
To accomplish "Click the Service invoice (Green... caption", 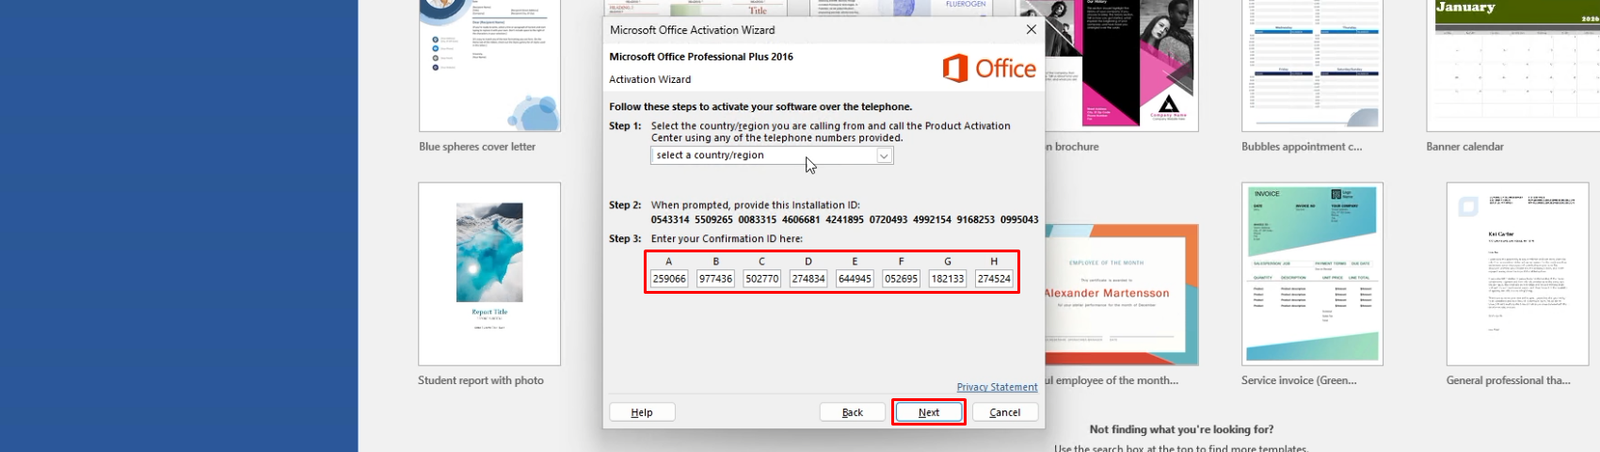I will pyautogui.click(x=1299, y=380).
